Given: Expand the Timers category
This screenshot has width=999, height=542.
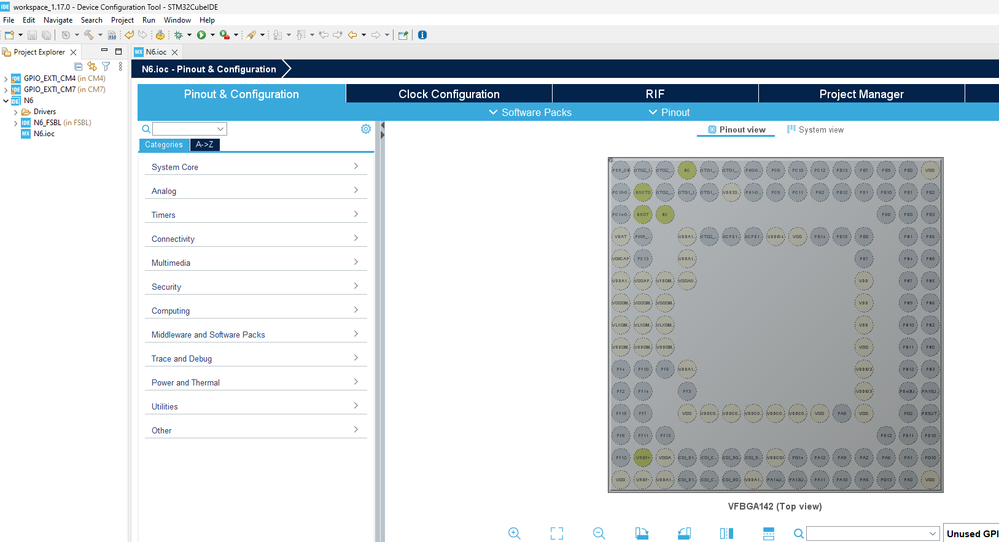Looking at the screenshot, I should coord(255,215).
